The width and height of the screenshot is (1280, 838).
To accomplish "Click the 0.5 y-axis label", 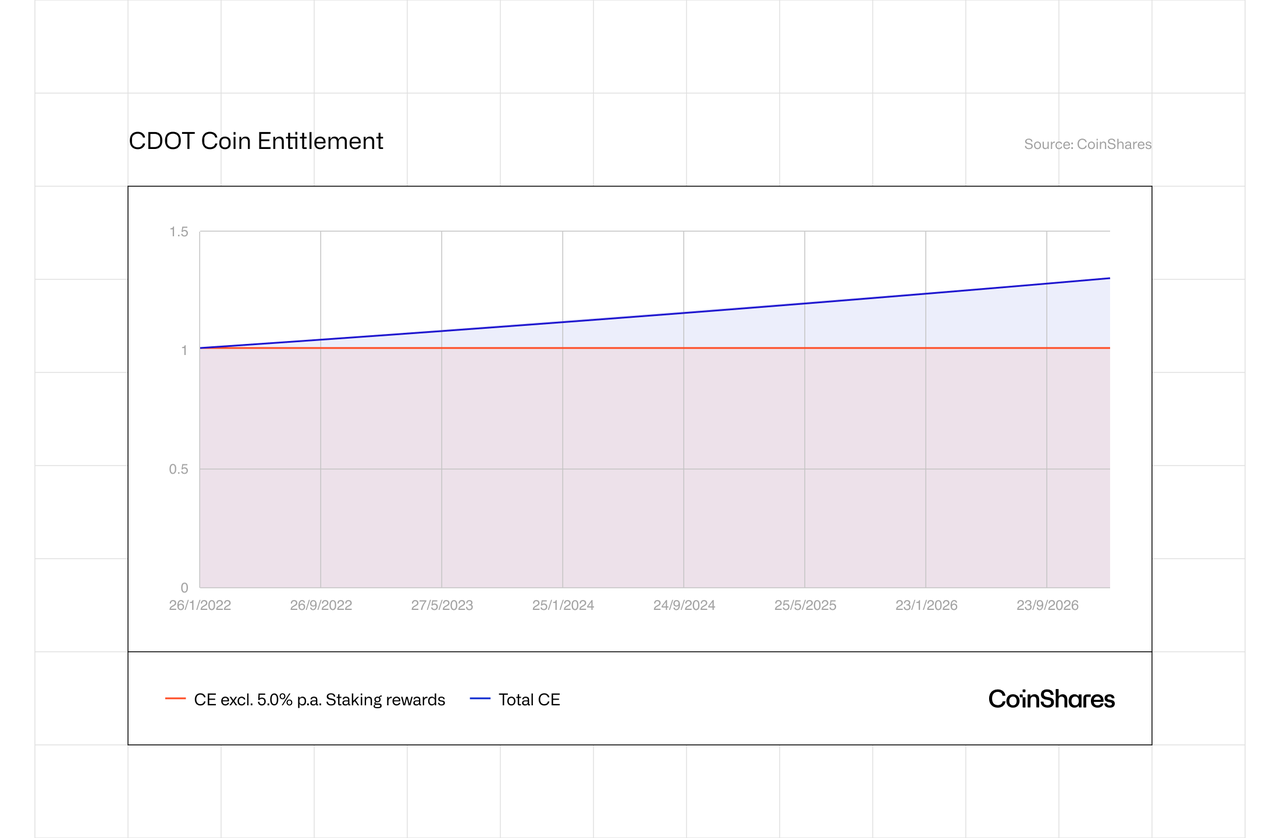I will [x=179, y=469].
